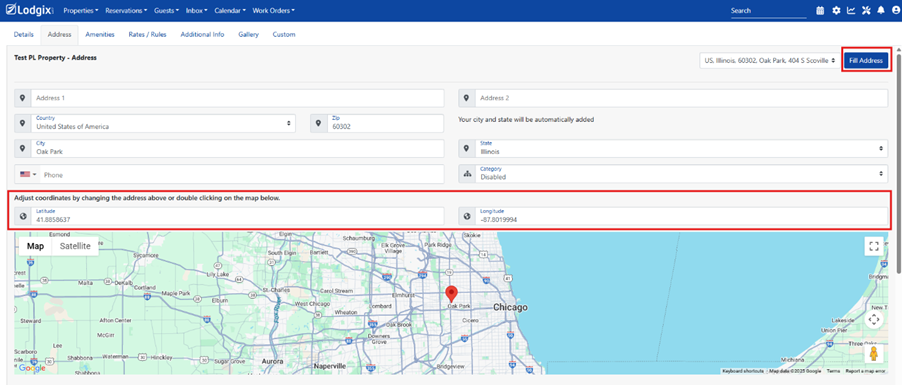This screenshot has width=902, height=385.
Task: Click Report a map error link
Action: [x=866, y=371]
